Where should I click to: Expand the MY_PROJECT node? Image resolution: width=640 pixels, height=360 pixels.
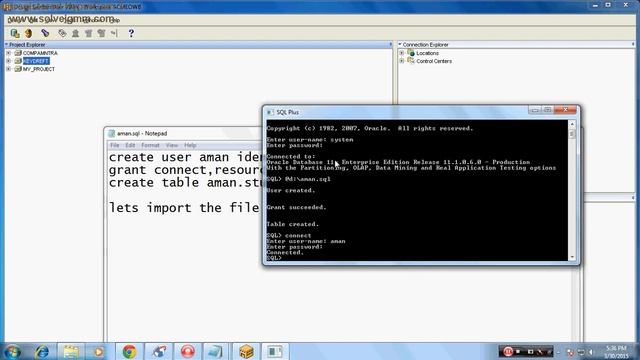(9, 69)
